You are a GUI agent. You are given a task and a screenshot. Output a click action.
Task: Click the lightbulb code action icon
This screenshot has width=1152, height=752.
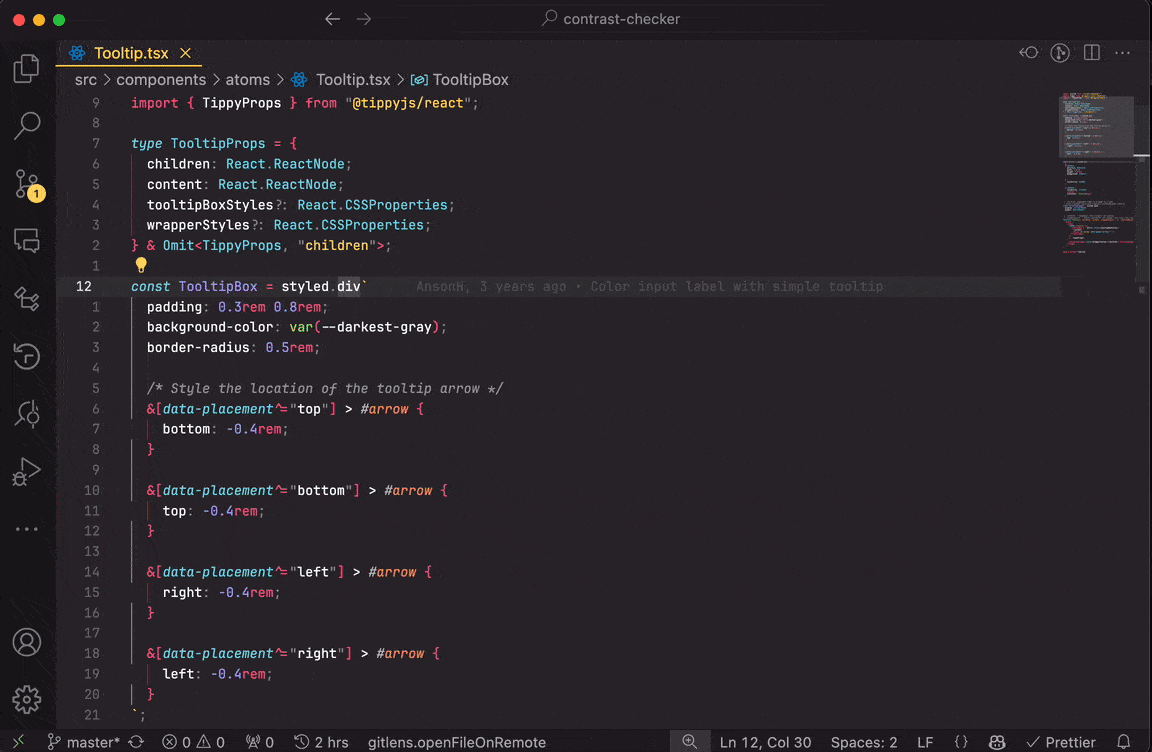tap(141, 266)
